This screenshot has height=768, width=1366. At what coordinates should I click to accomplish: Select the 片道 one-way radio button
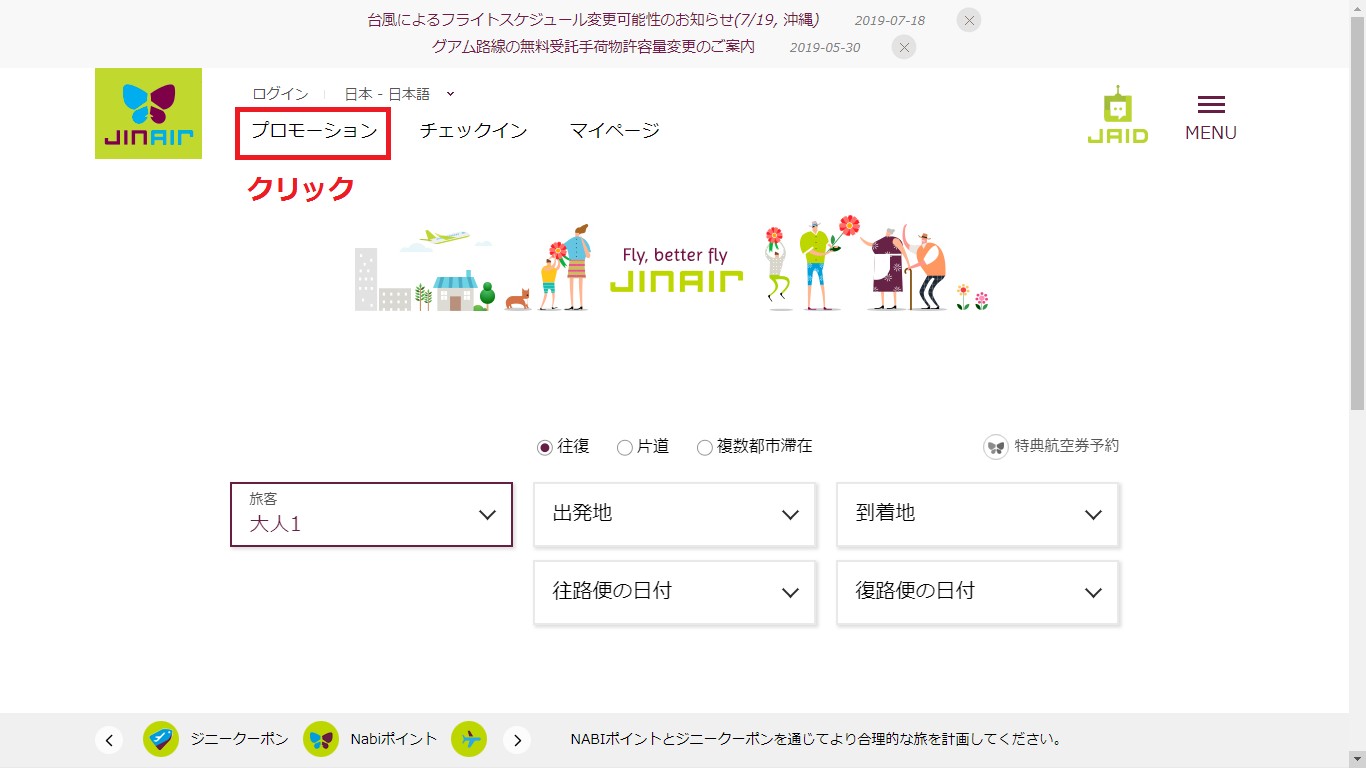pyautogui.click(x=625, y=448)
